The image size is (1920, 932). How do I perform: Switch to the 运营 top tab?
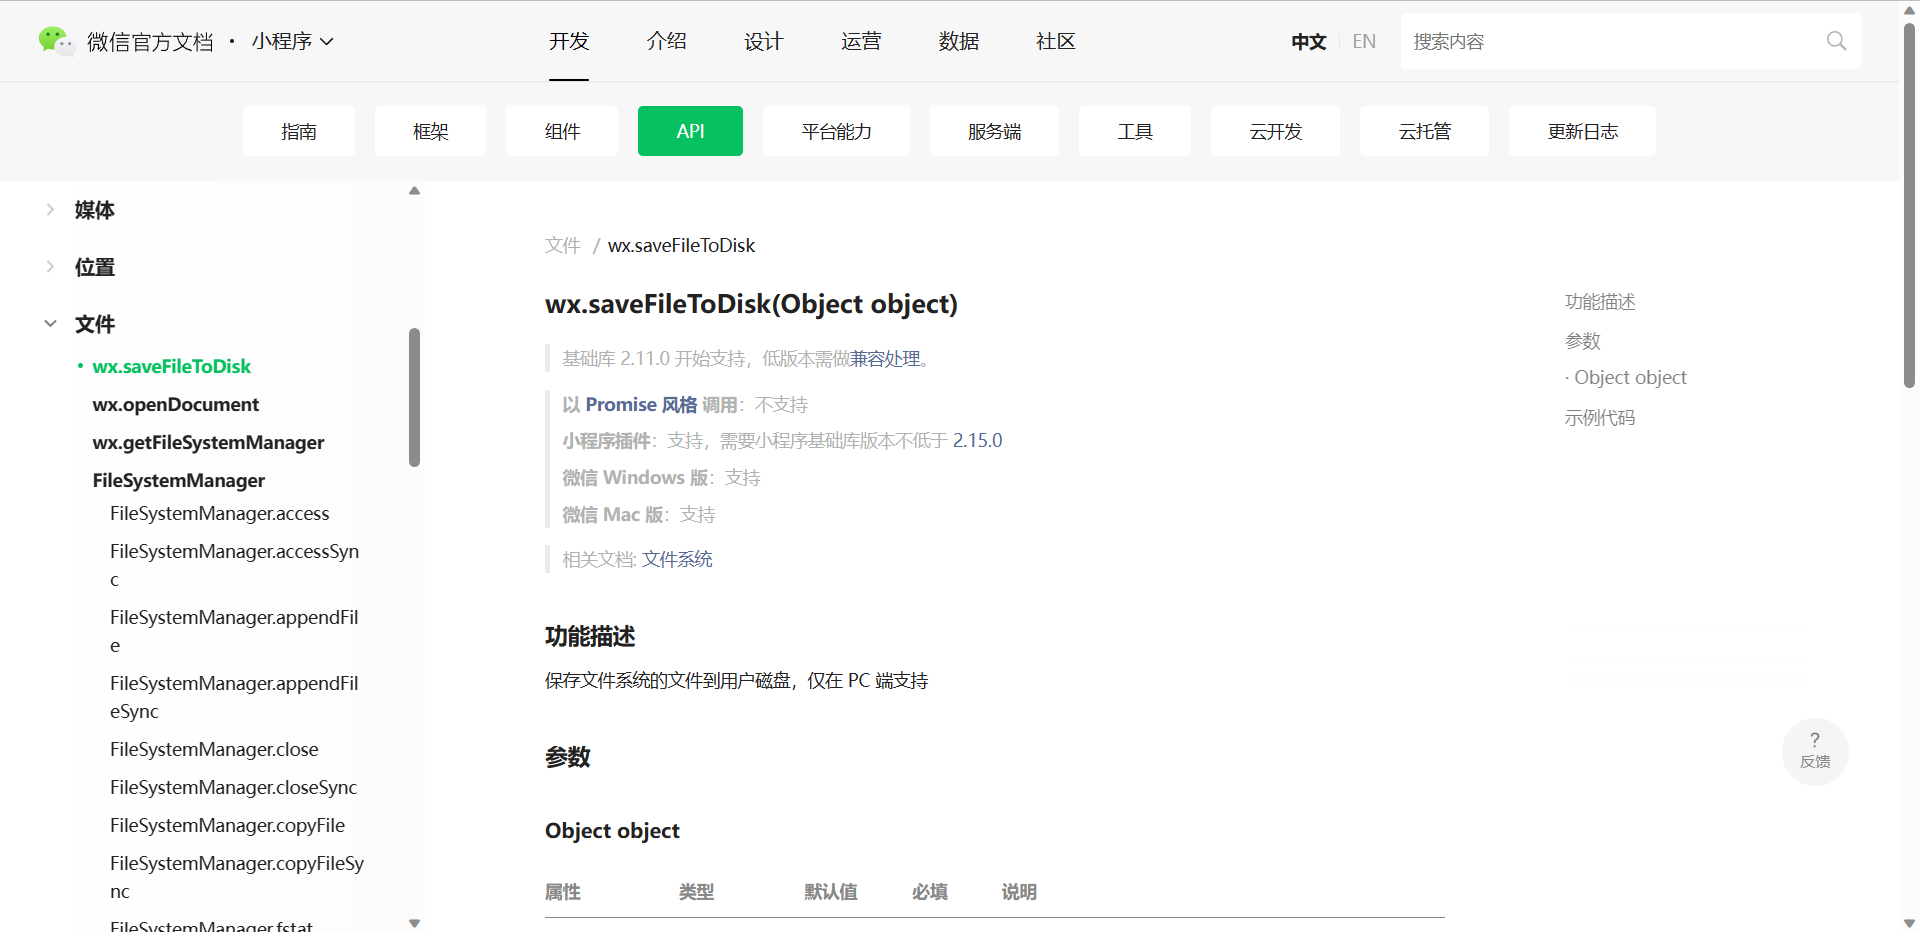click(x=861, y=41)
